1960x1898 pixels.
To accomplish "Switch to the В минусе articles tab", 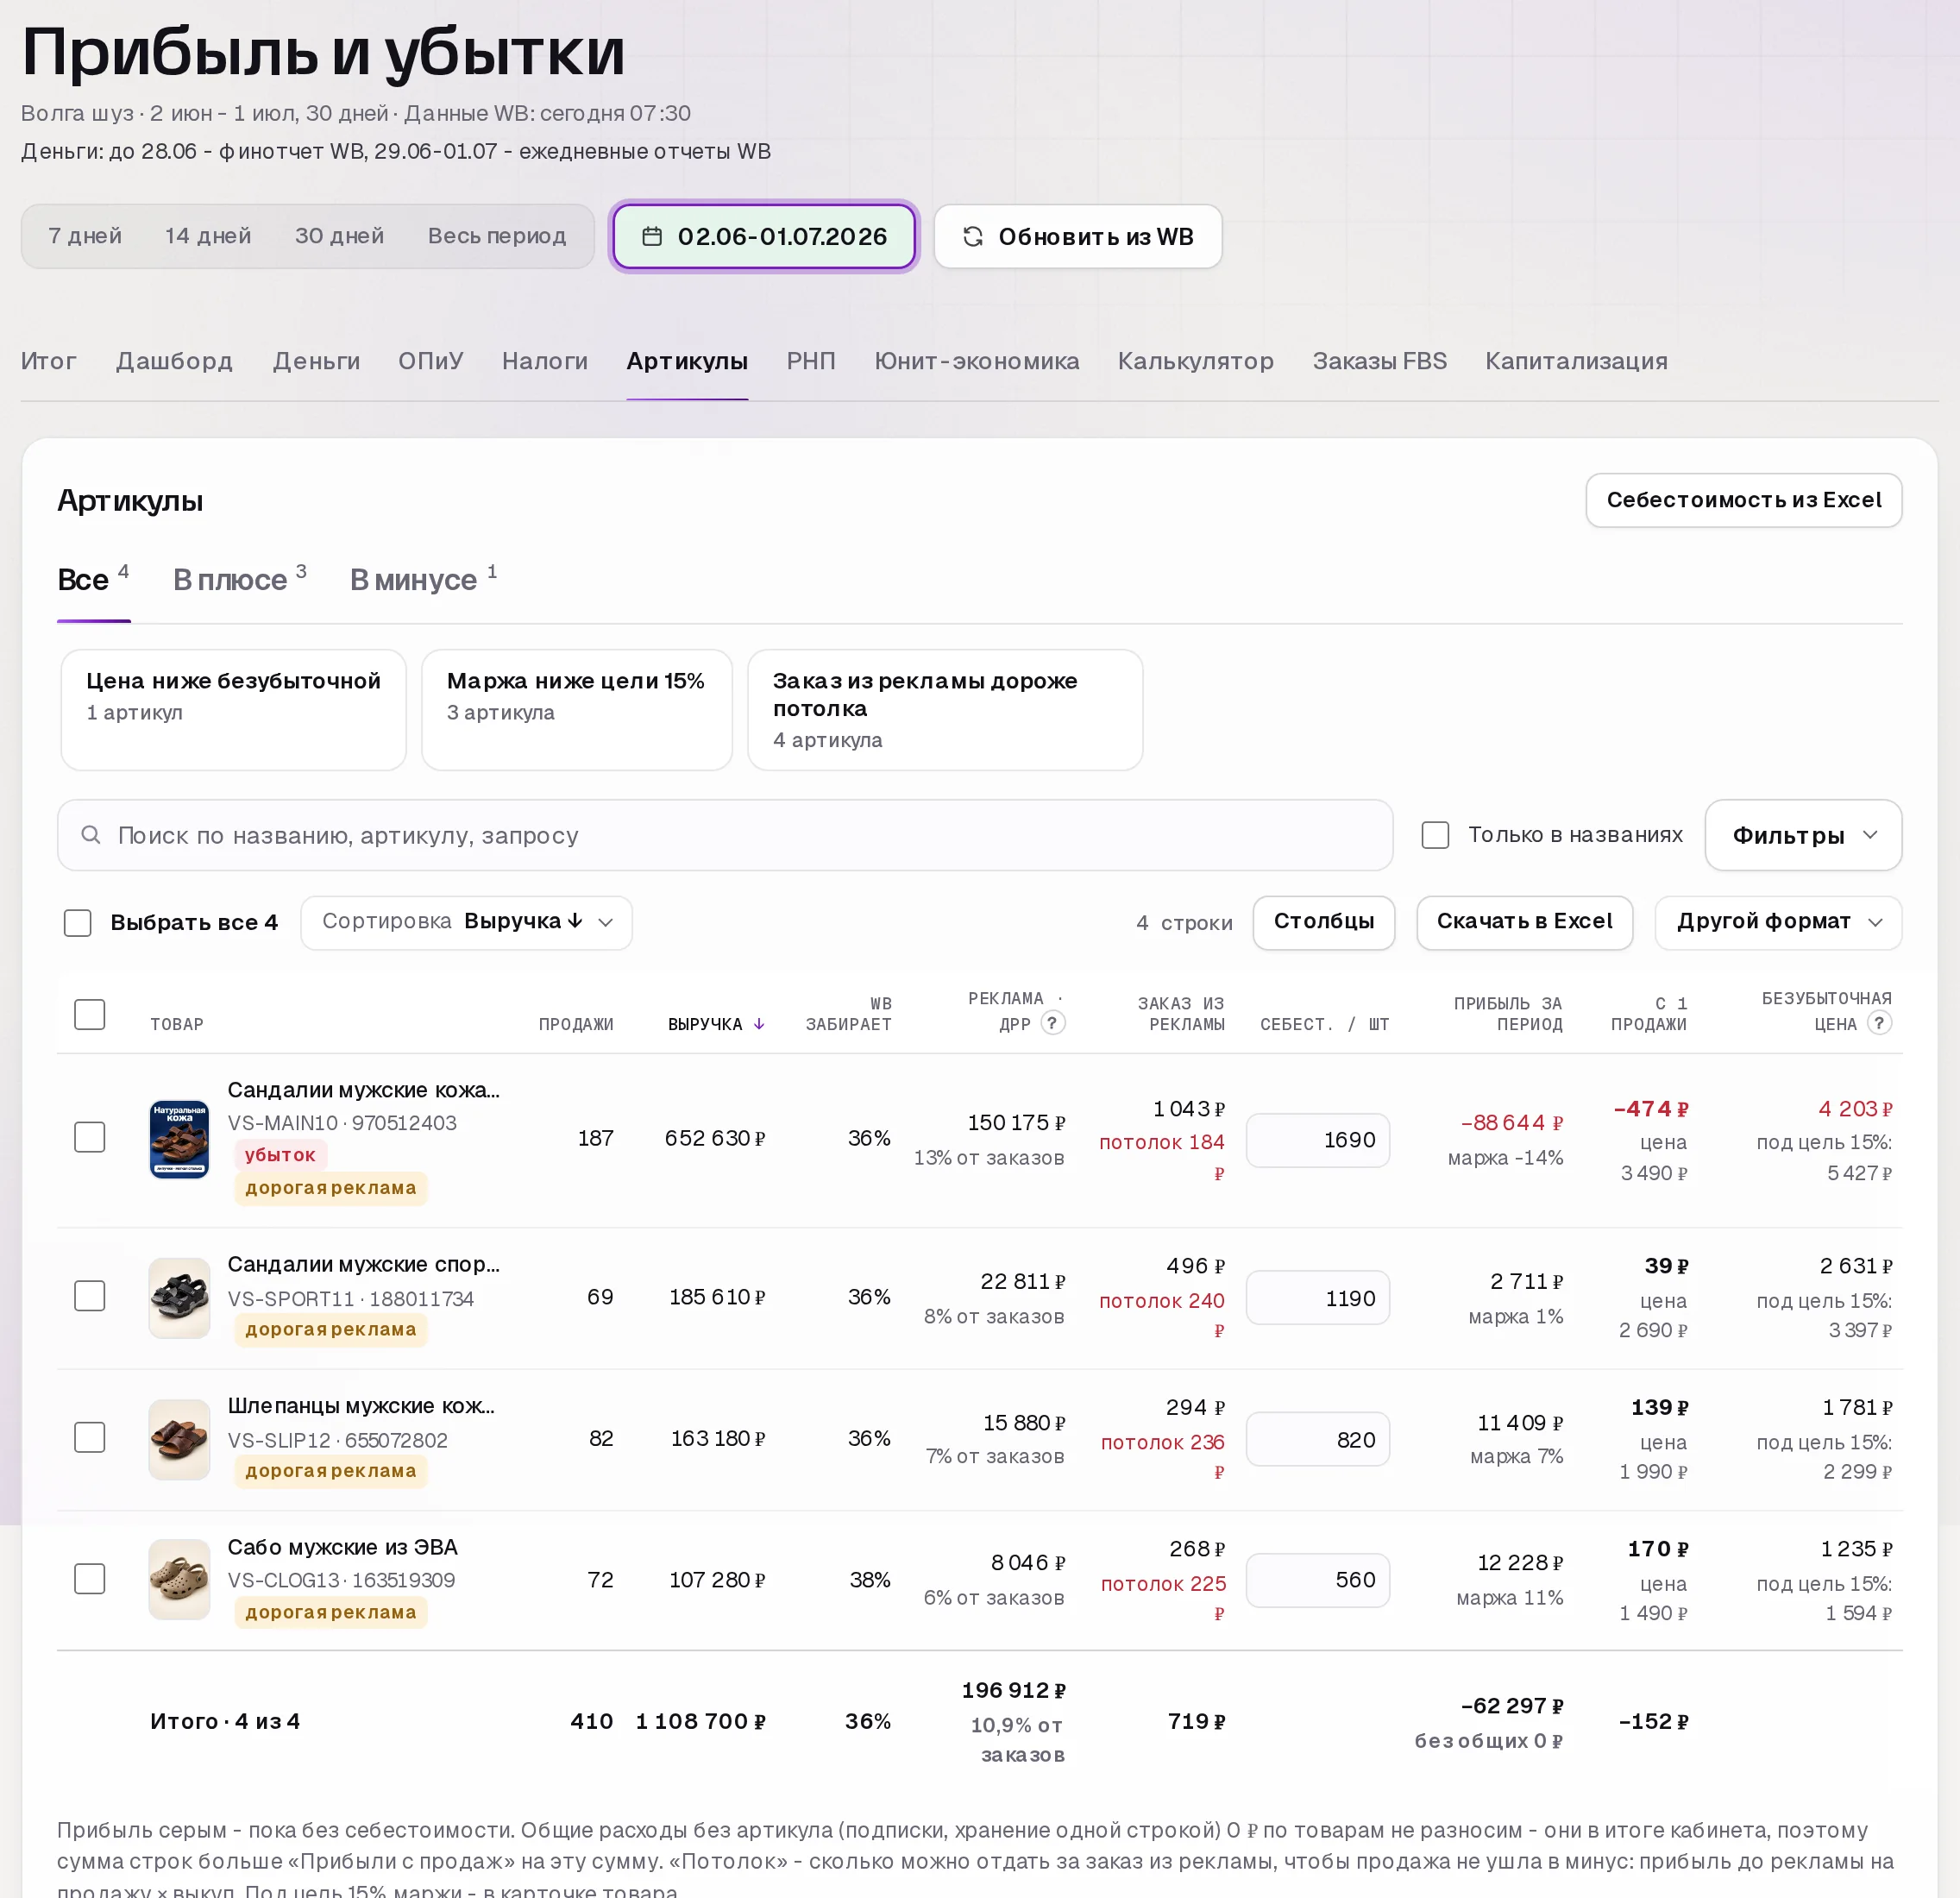I will click(423, 579).
